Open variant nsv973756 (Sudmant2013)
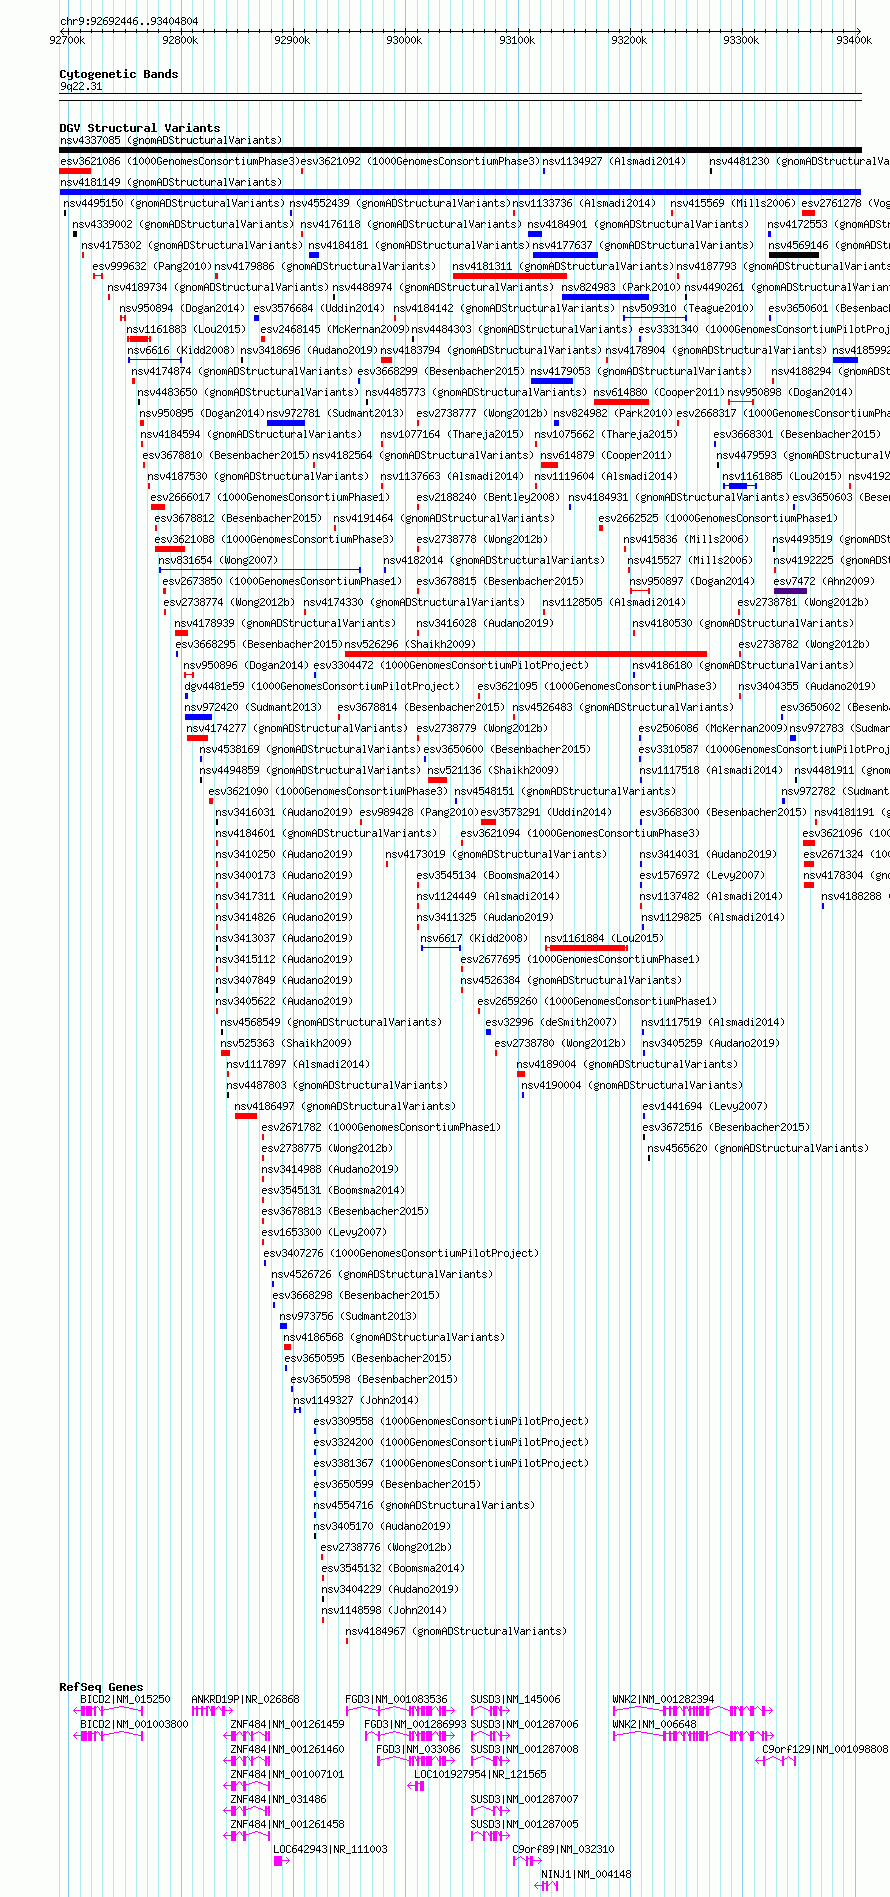890x1897 pixels. (x=348, y=1316)
